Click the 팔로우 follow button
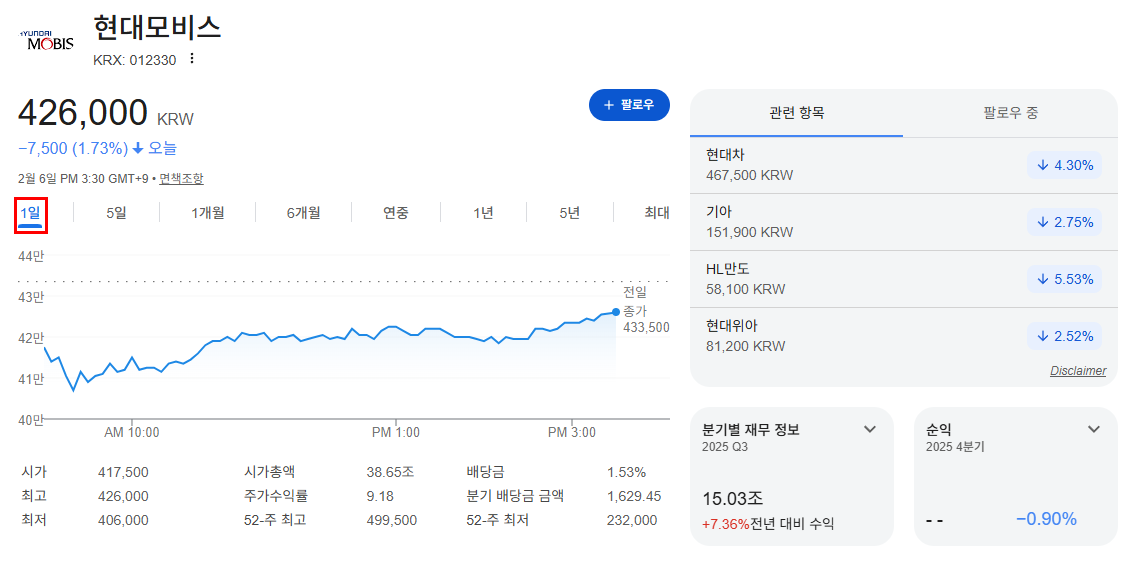The width and height of the screenshot is (1134, 562). click(x=629, y=105)
